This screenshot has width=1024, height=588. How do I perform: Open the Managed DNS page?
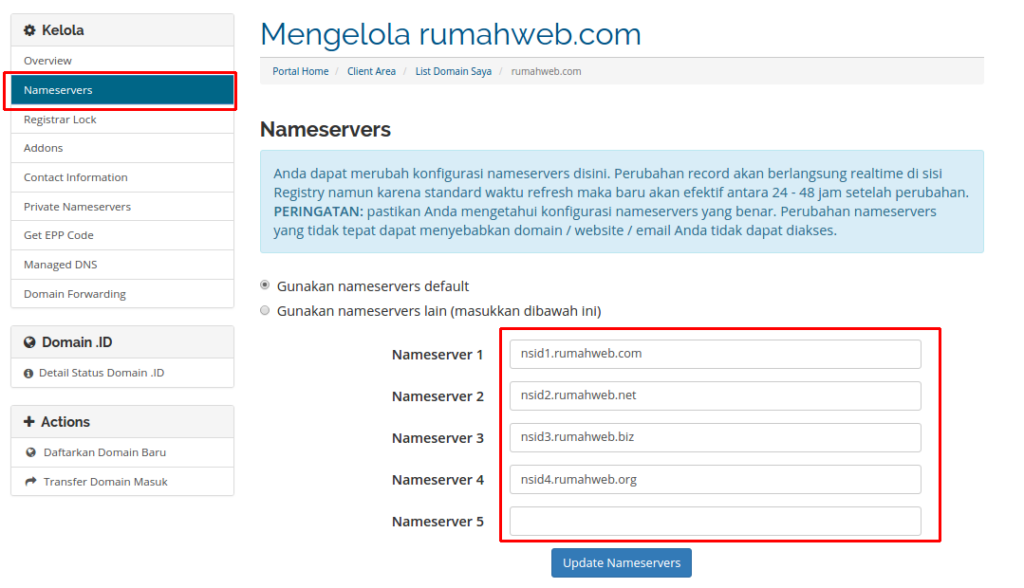122,264
